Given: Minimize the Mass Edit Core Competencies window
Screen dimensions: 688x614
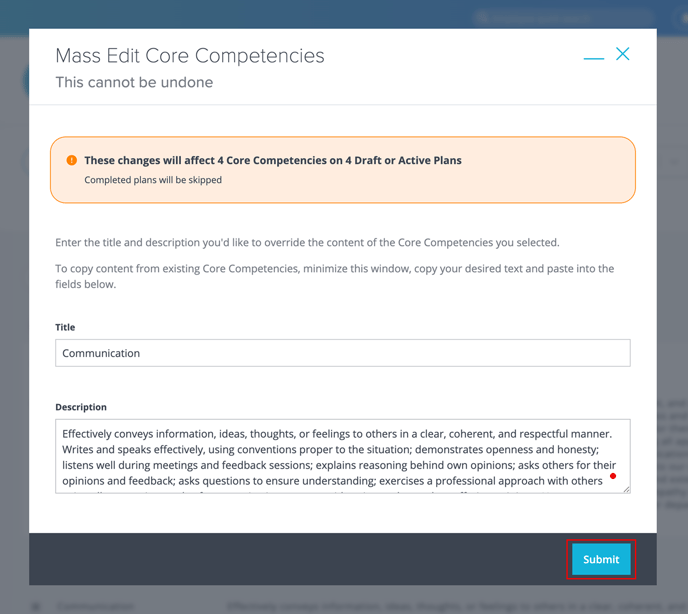Looking at the screenshot, I should point(594,58).
